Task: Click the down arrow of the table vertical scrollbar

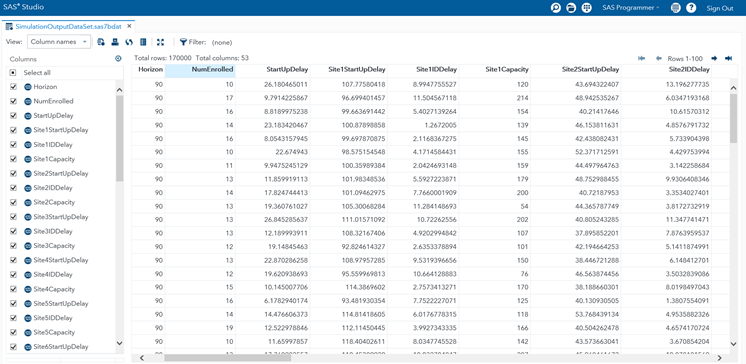Action: [733, 343]
